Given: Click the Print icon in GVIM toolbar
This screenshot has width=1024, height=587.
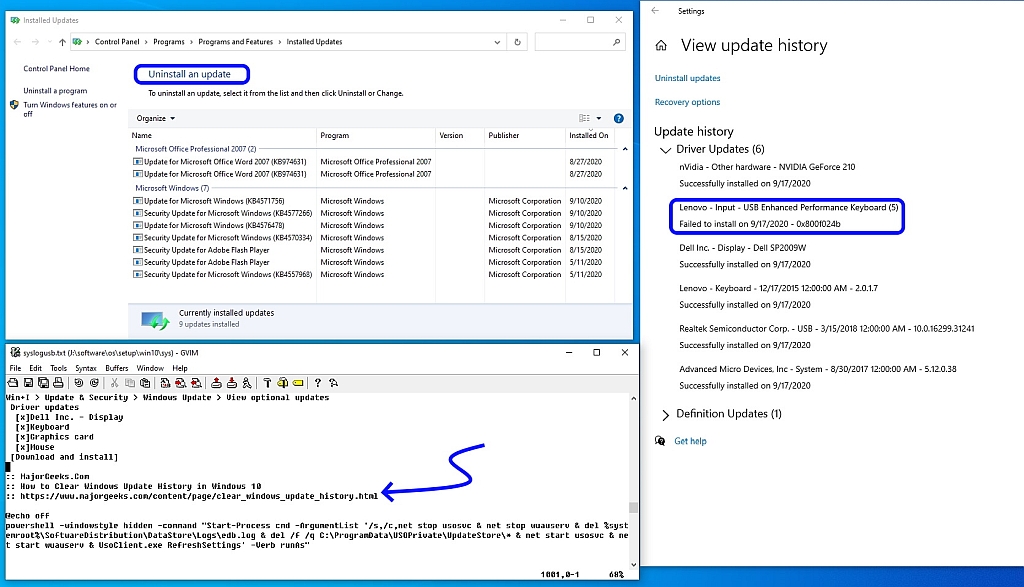Looking at the screenshot, I should point(58,383).
